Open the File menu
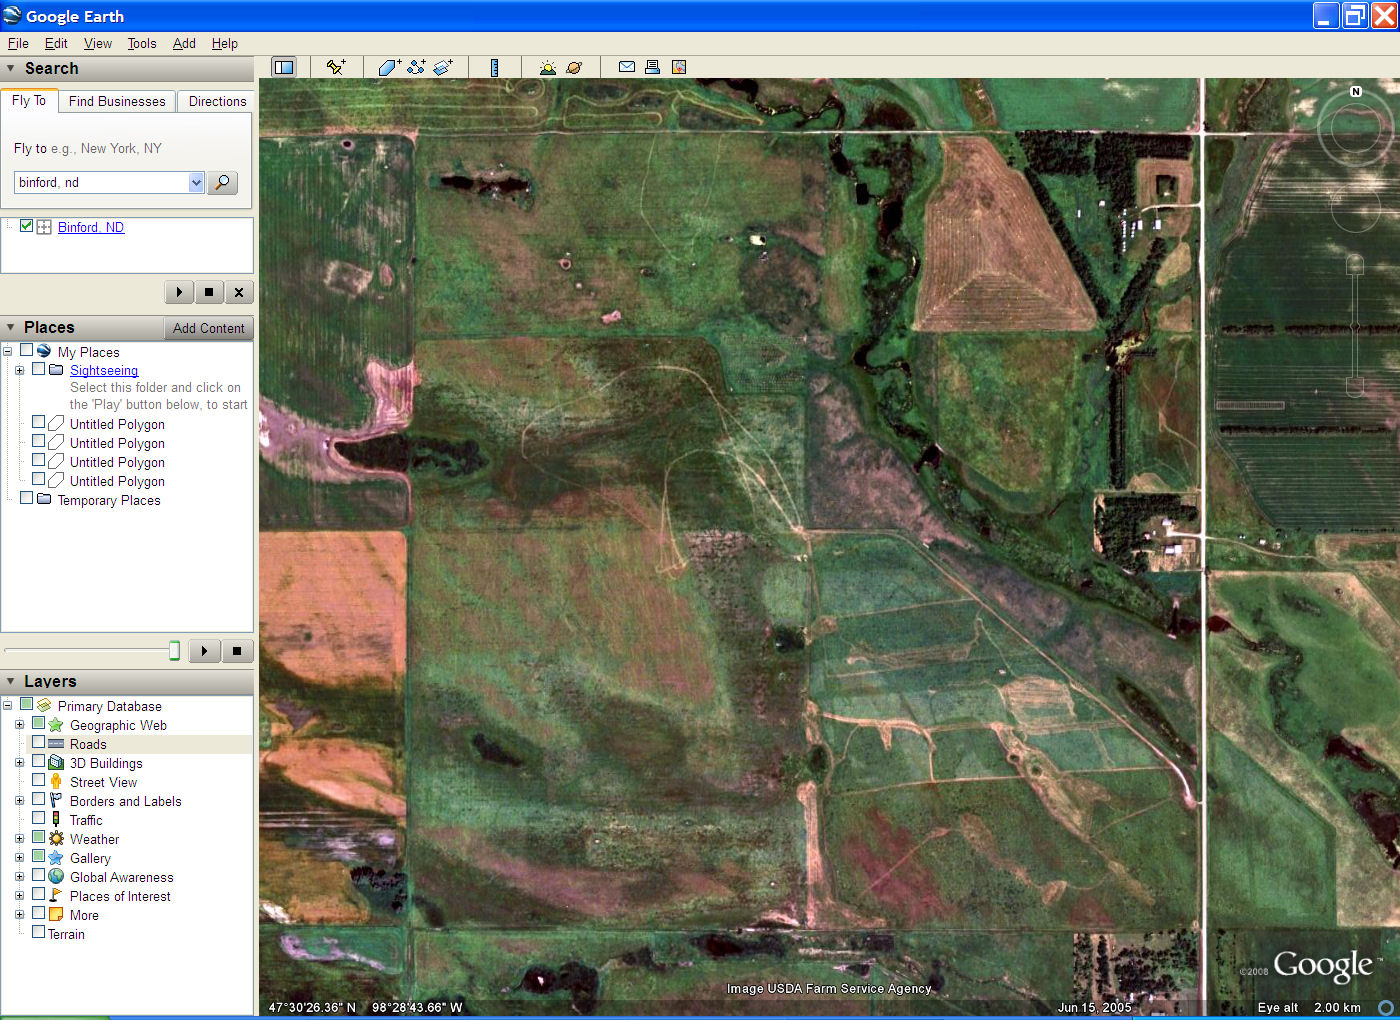1400x1020 pixels. click(18, 43)
